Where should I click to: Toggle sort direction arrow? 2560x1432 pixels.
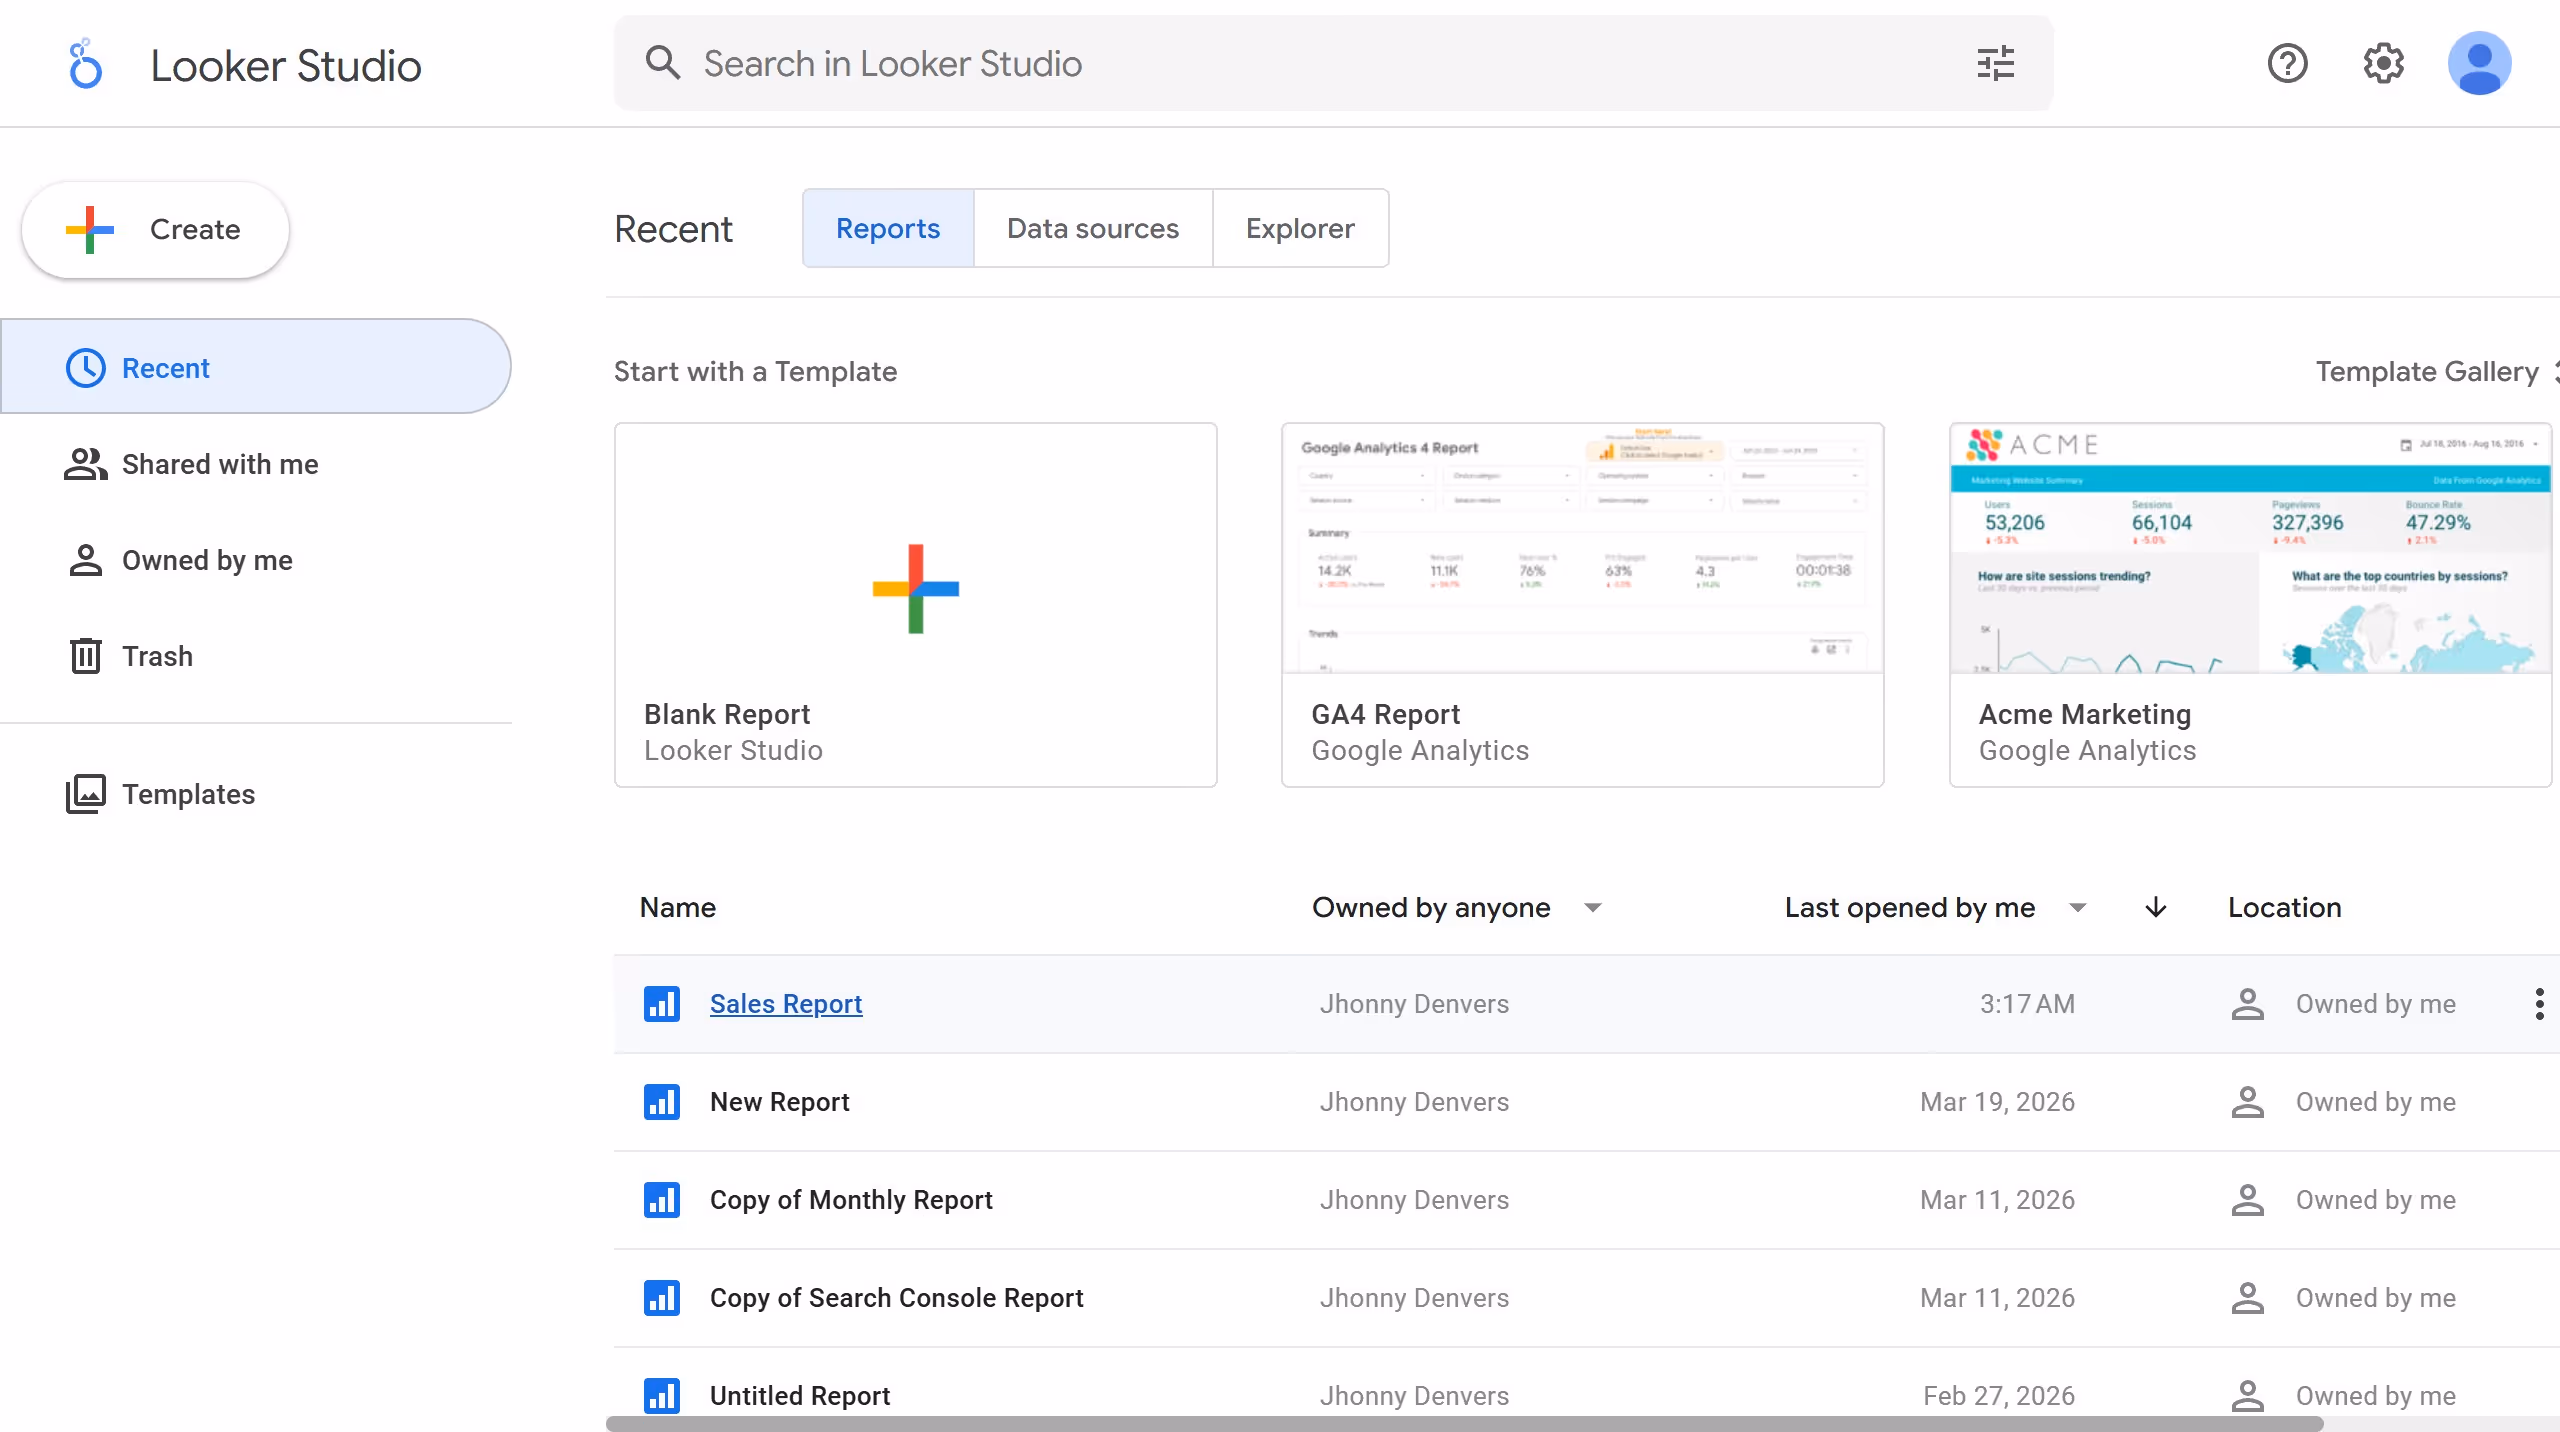click(2156, 908)
